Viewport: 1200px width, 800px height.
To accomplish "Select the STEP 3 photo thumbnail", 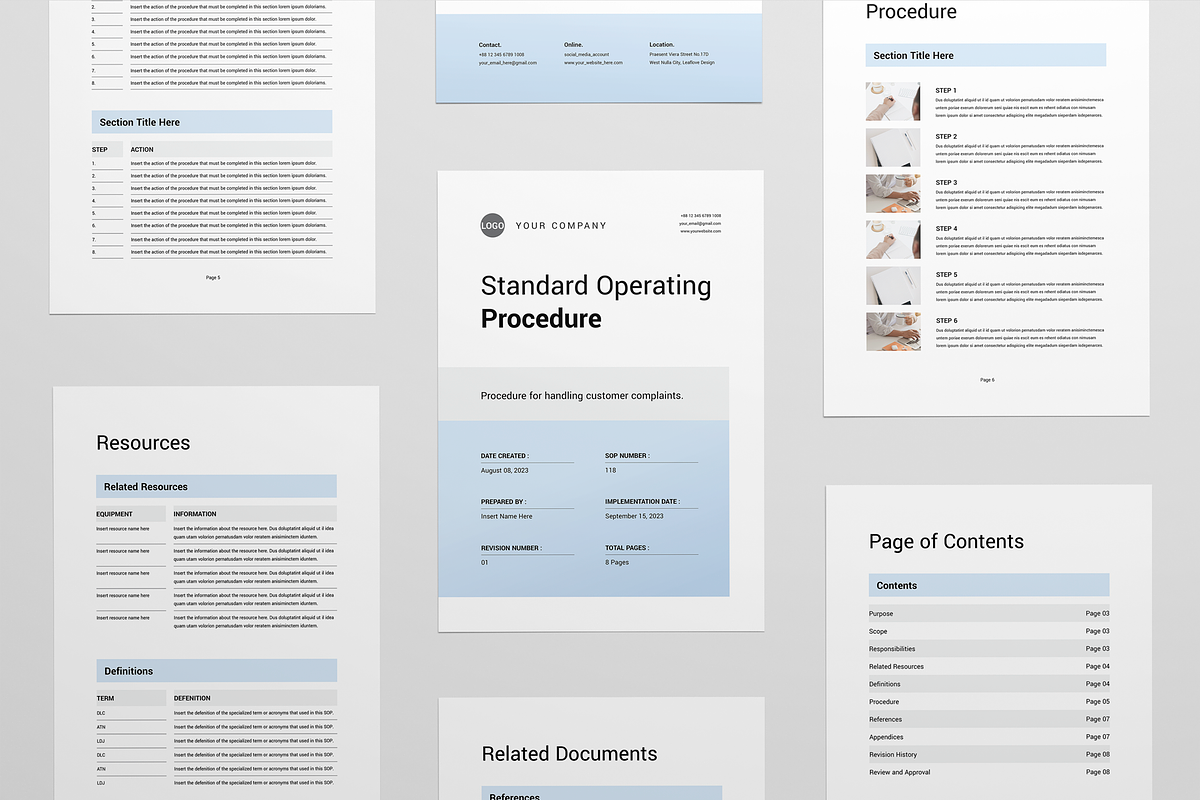I will click(x=893, y=193).
